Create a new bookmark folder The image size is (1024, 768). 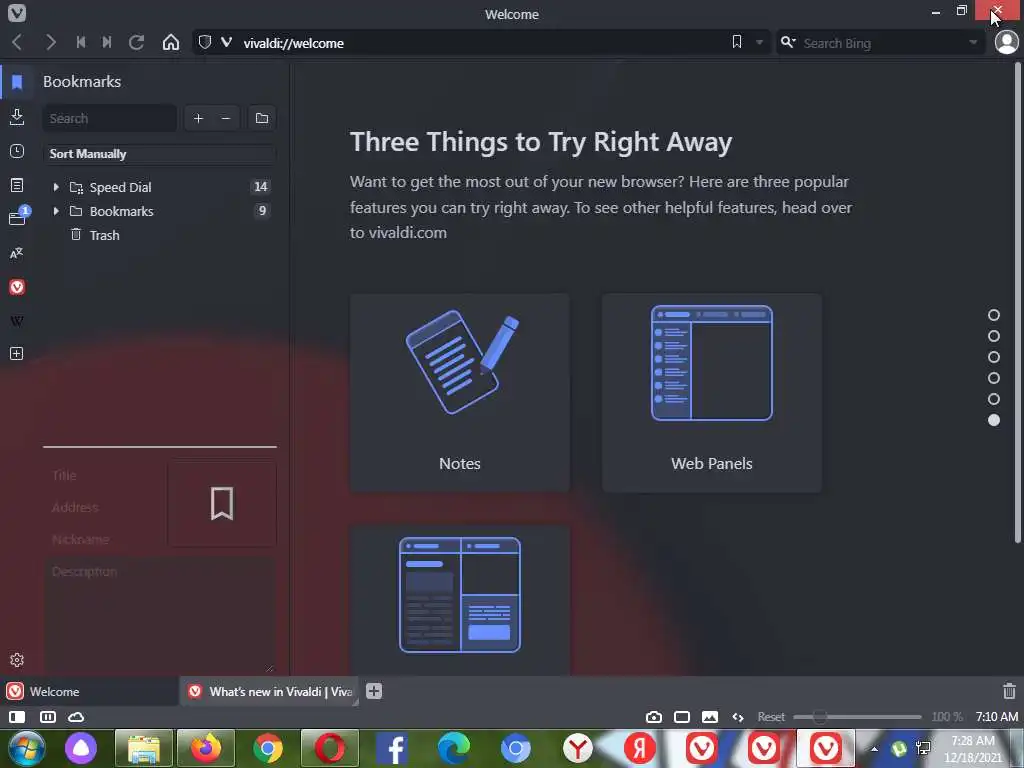click(x=262, y=118)
